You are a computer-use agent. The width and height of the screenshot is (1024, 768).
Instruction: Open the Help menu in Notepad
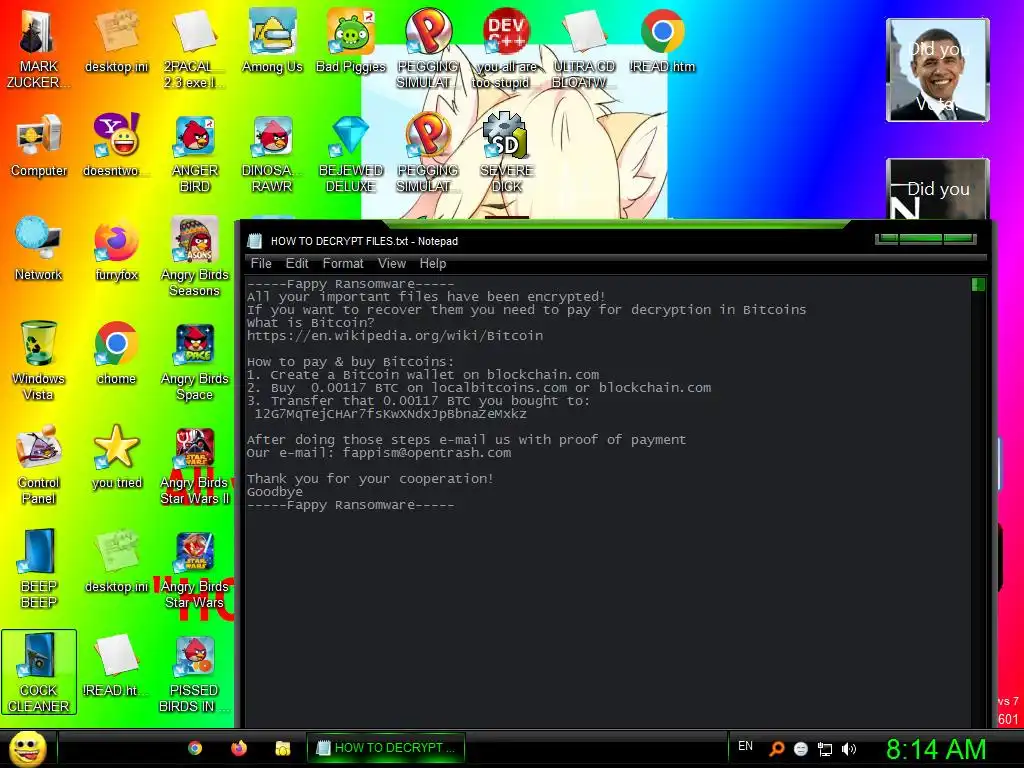pos(432,263)
